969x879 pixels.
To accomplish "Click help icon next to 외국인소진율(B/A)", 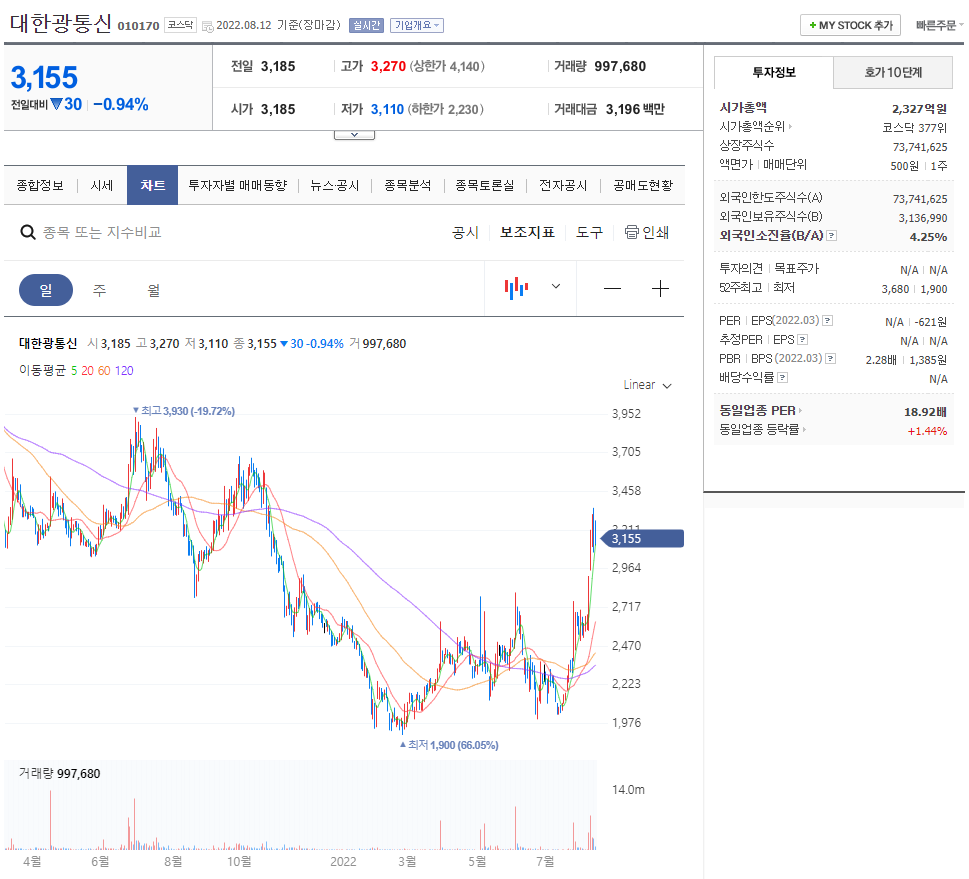I will [832, 236].
